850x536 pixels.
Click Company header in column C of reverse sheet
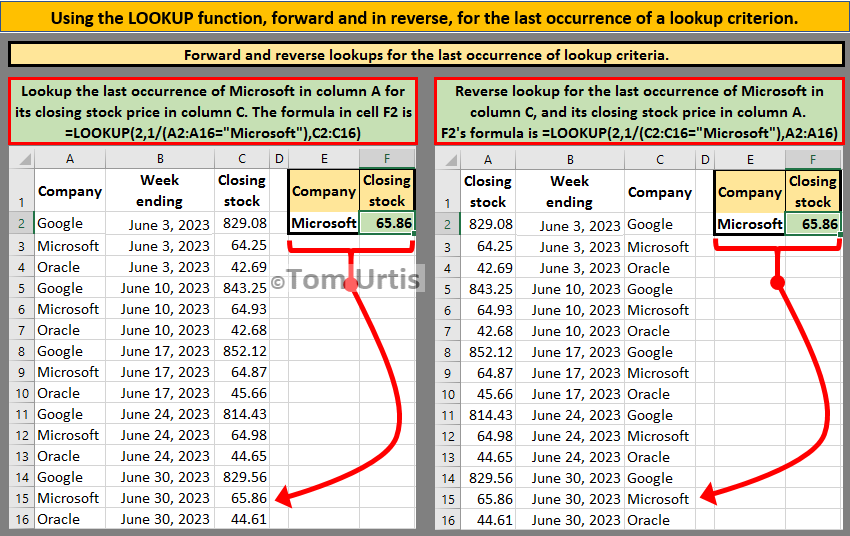click(660, 192)
